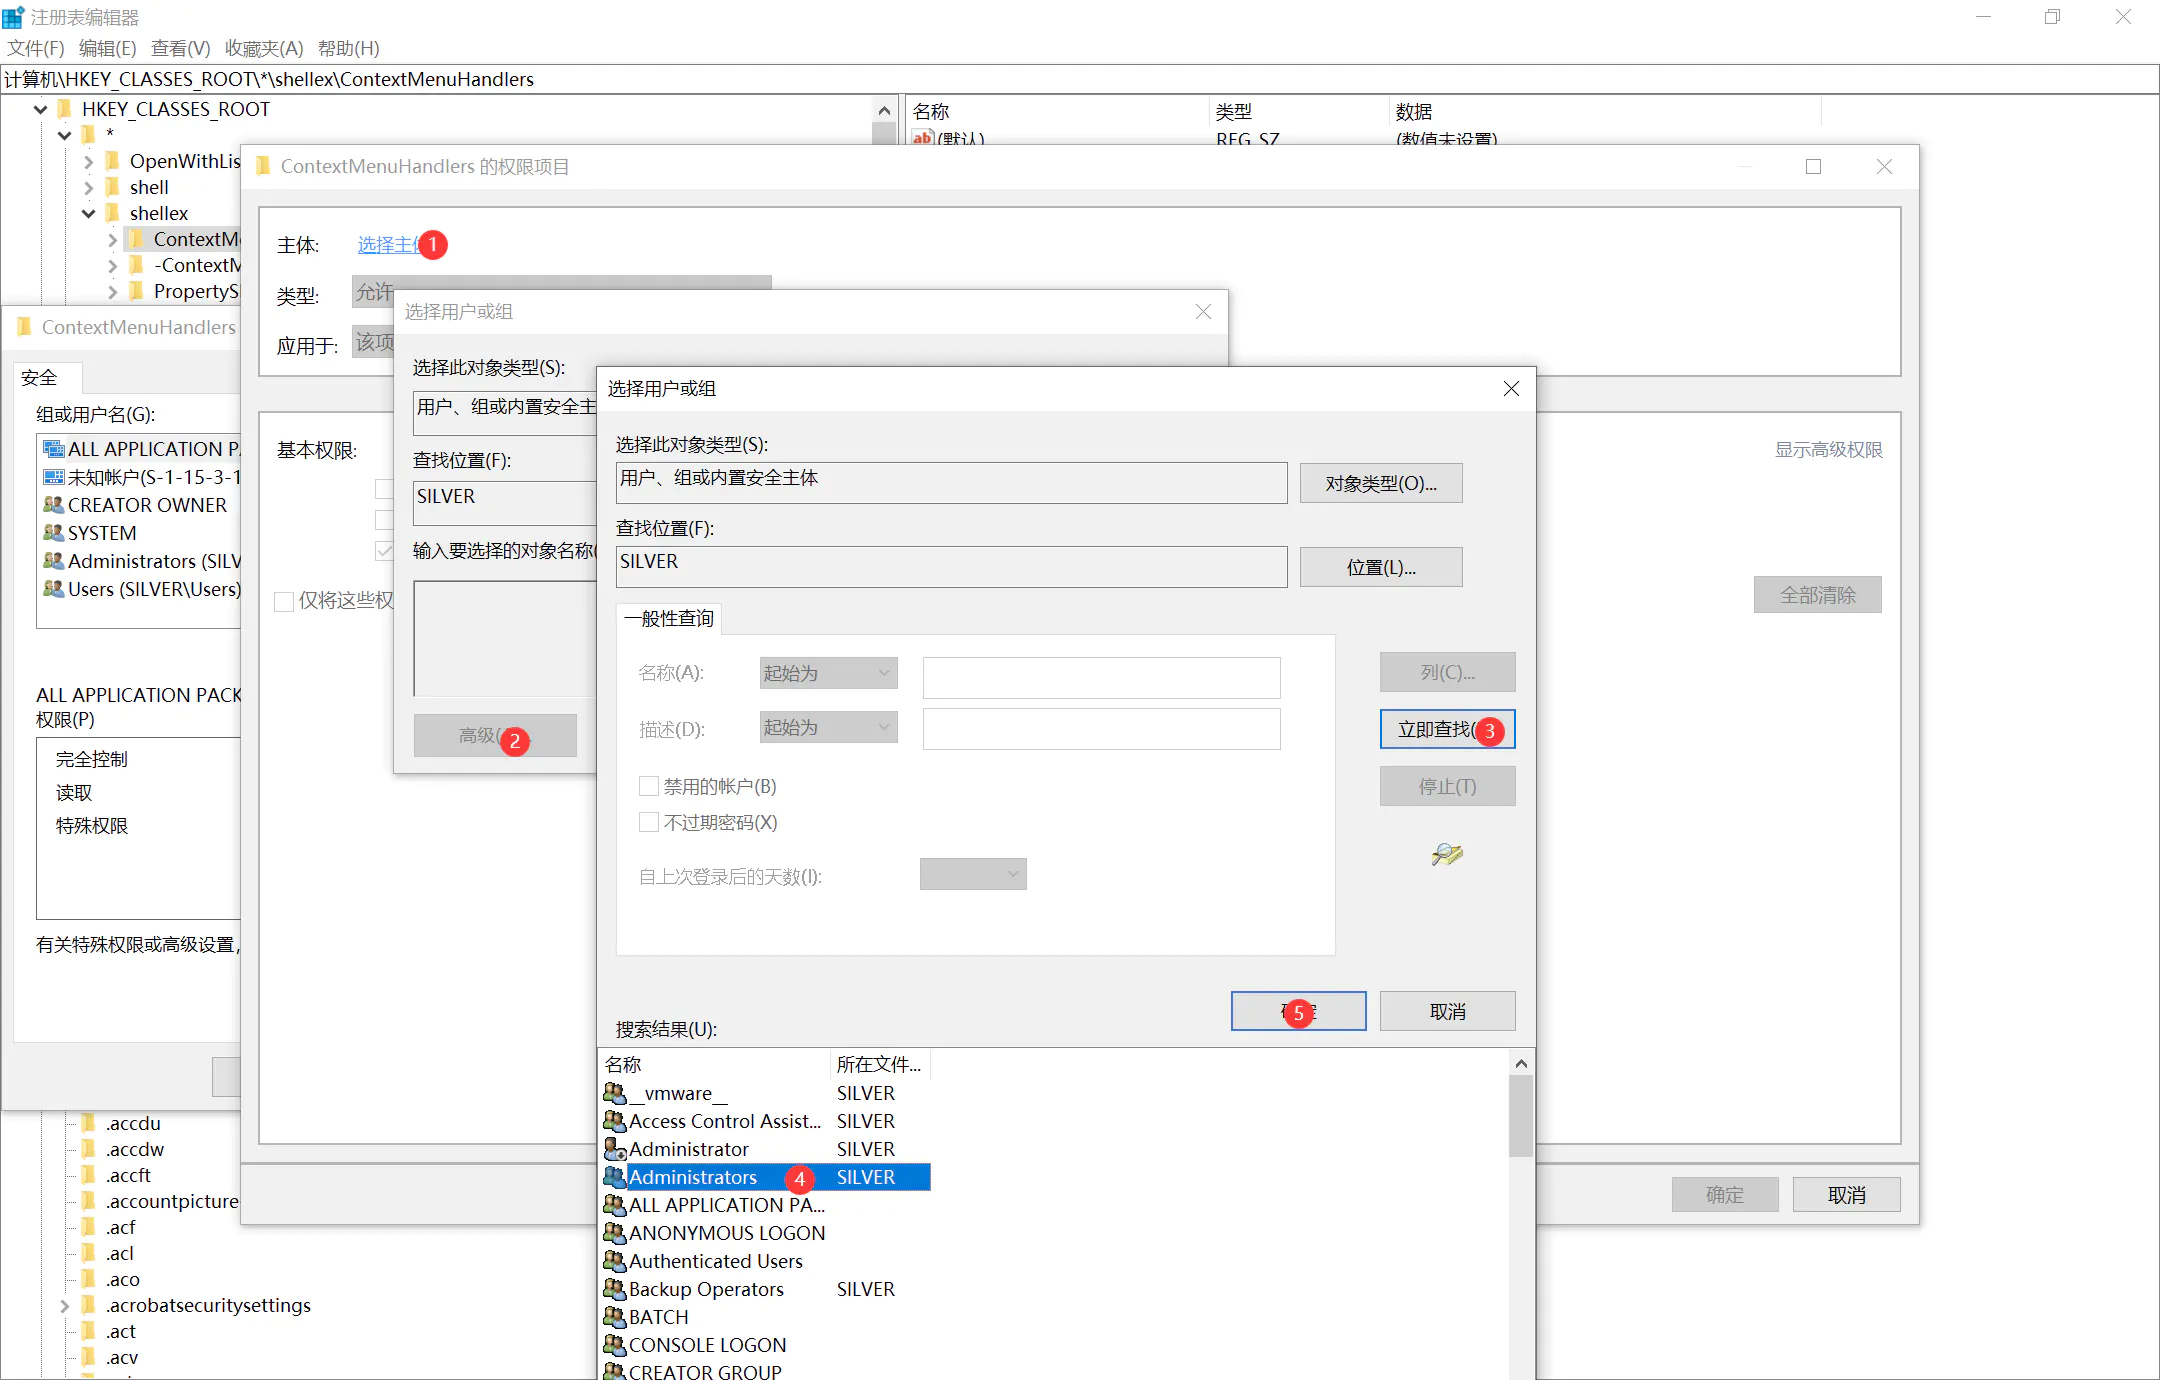Click SYSTEM group icon in security list

click(53, 533)
